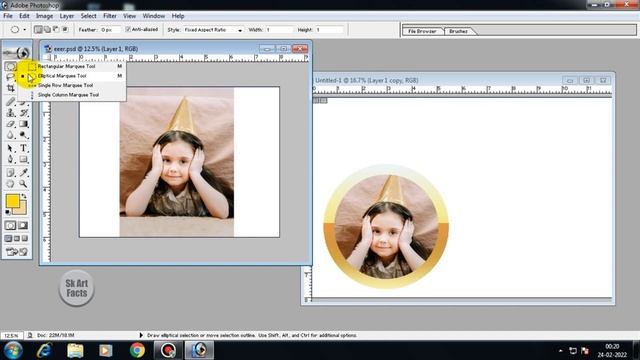Select the Marquee tool in the toolbox
Image resolution: width=640 pixels, height=360 pixels.
pyautogui.click(x=11, y=66)
